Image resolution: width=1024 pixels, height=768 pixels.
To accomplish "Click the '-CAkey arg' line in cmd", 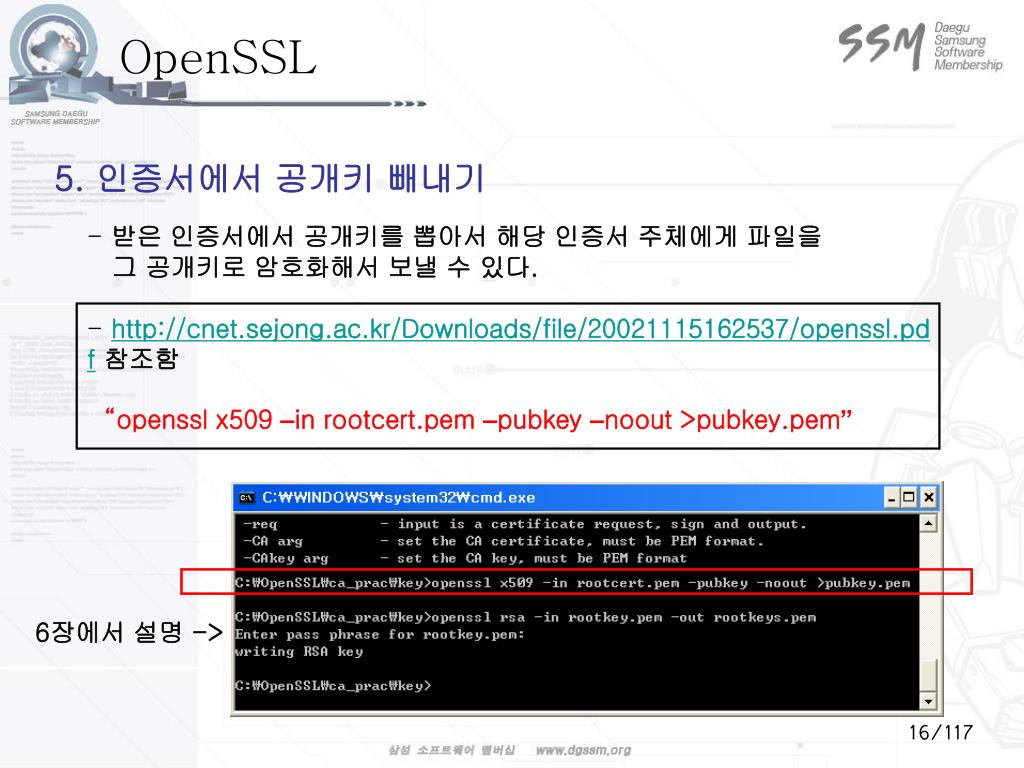I will [x=464, y=558].
